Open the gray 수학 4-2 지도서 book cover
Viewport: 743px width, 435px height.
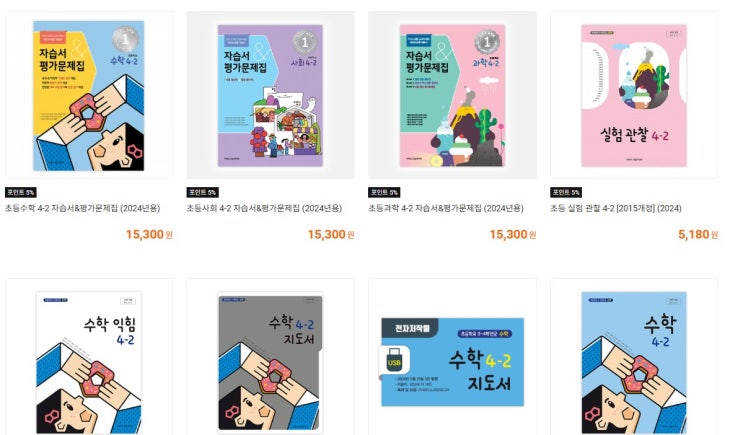(270, 362)
